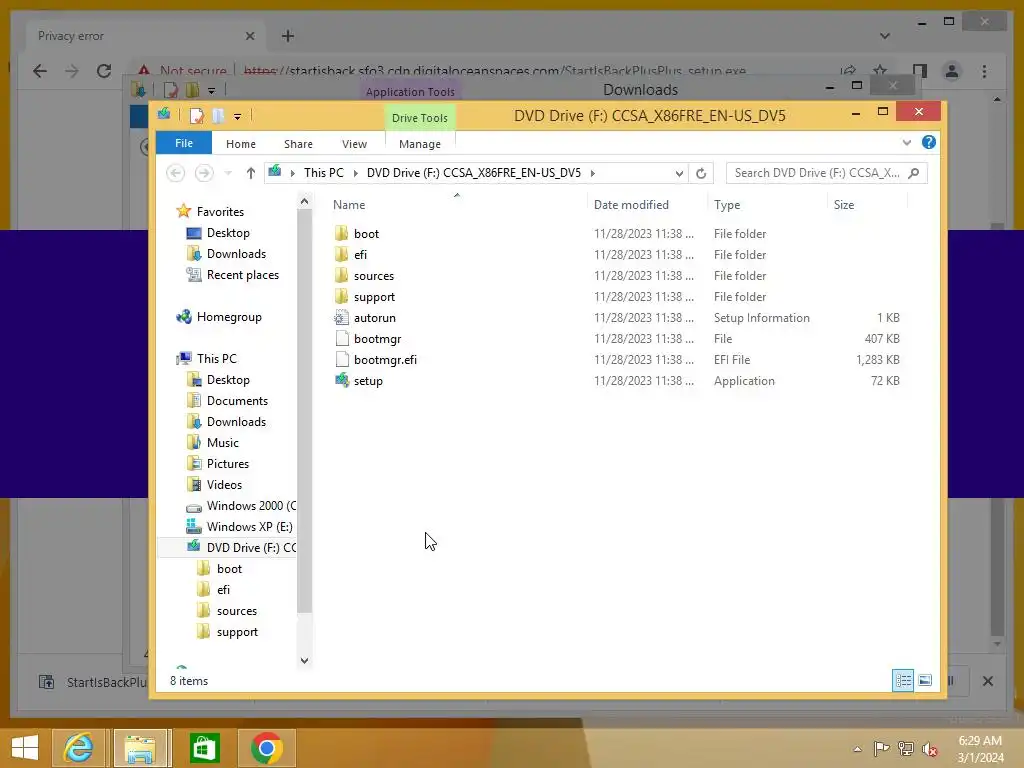Reload the page in Chrome
1024x768 pixels.
coord(104,71)
